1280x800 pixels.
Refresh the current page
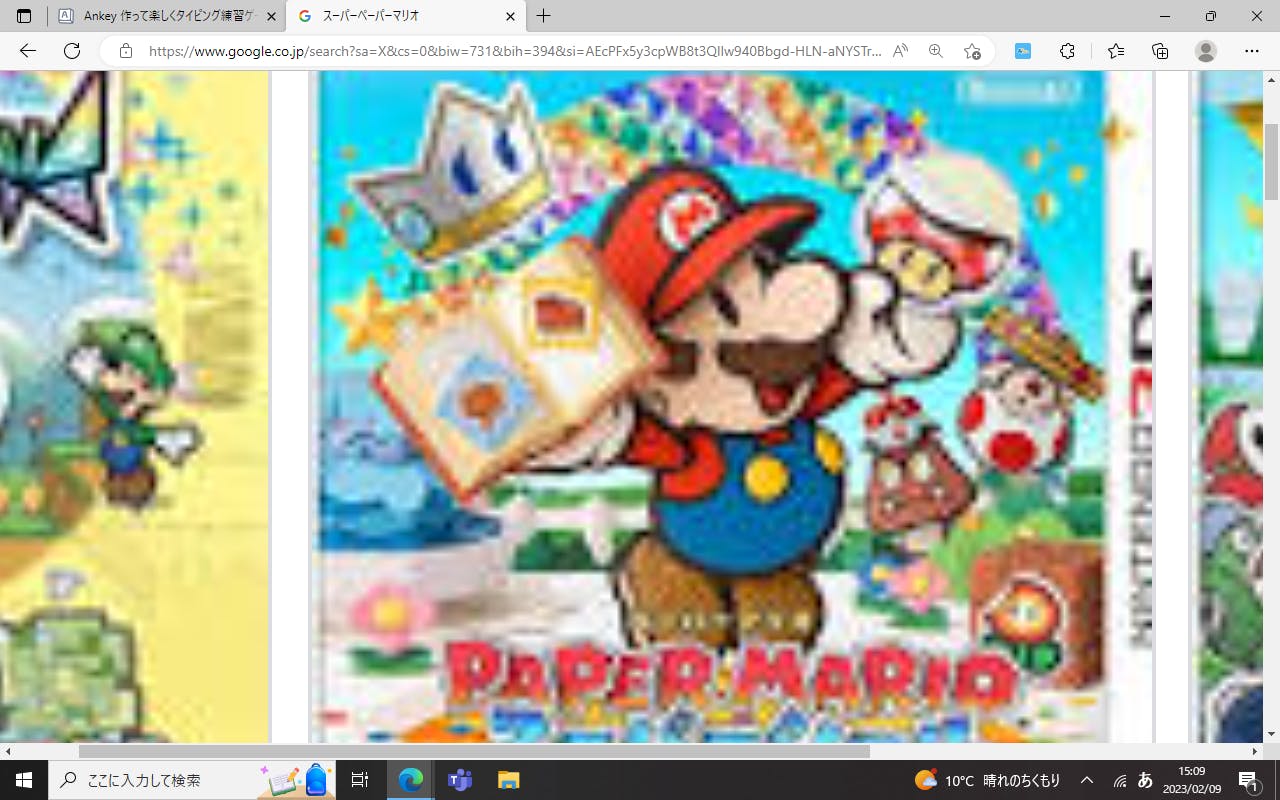click(72, 51)
